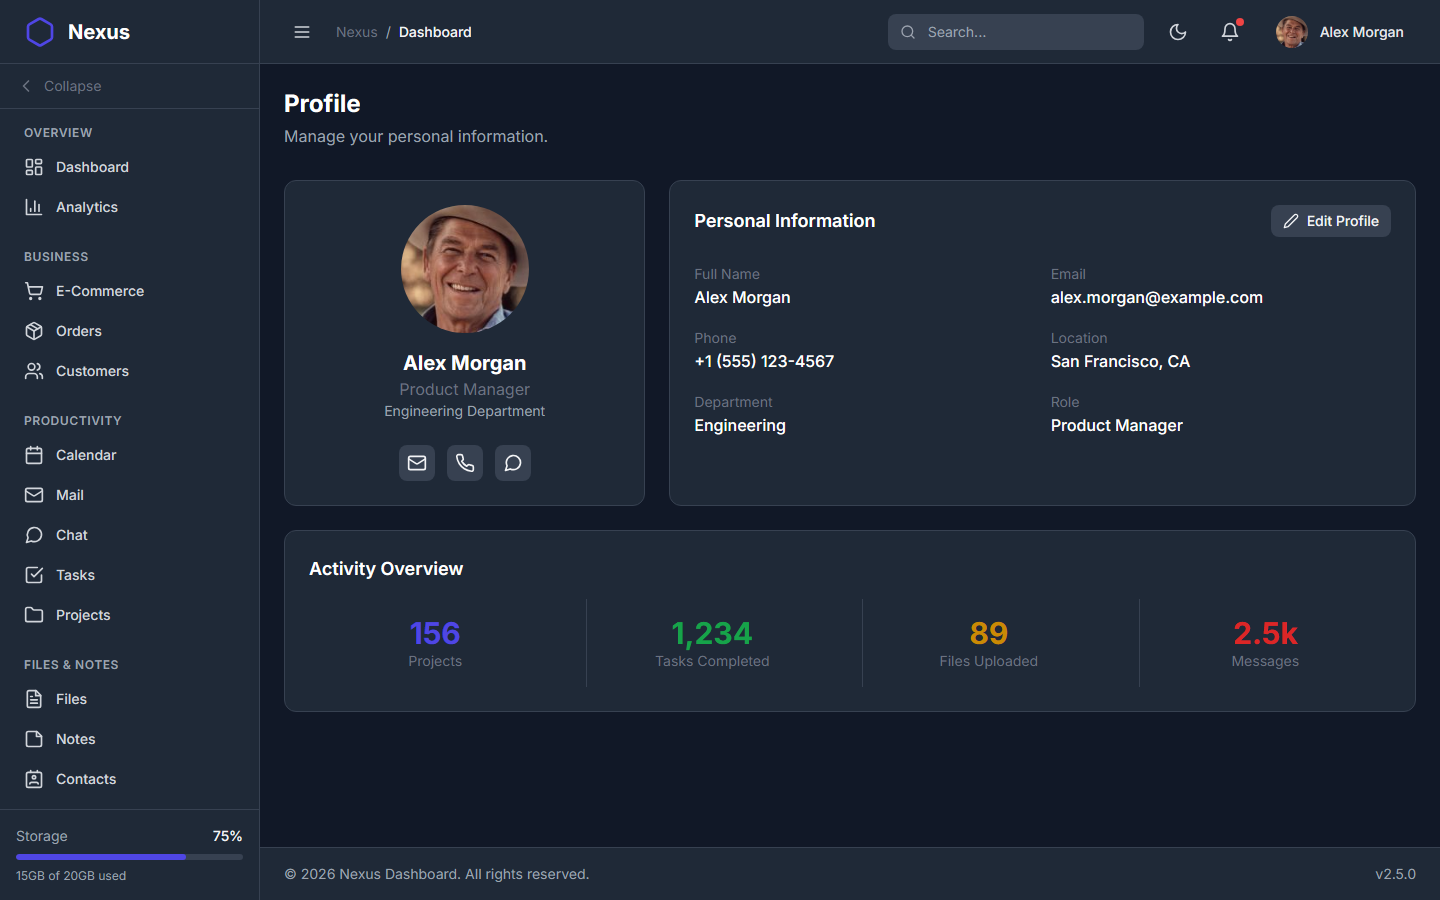
Task: Click the magnifier icon in search box
Action: 908,32
